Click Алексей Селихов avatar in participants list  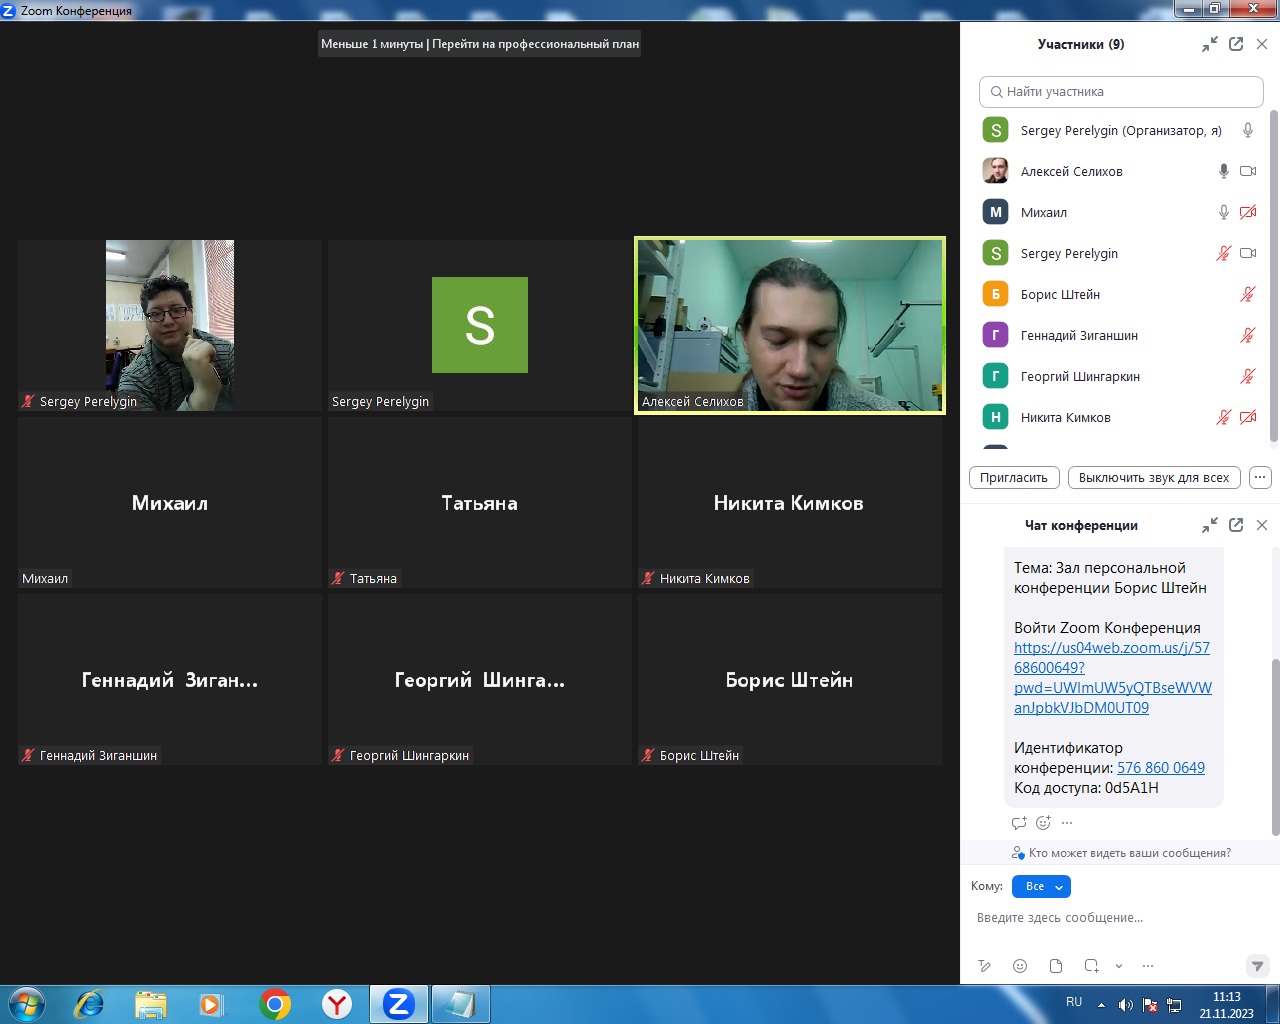pos(995,171)
